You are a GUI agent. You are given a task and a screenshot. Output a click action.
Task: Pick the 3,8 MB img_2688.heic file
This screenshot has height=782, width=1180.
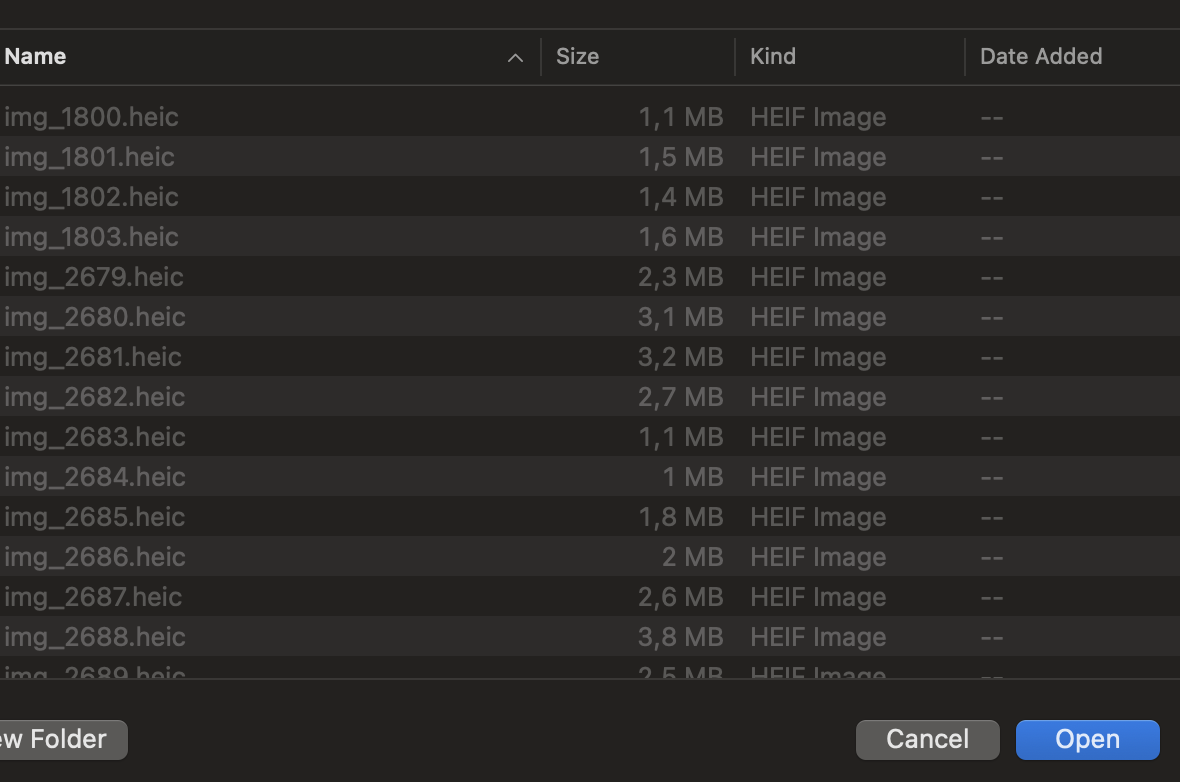tap(95, 637)
